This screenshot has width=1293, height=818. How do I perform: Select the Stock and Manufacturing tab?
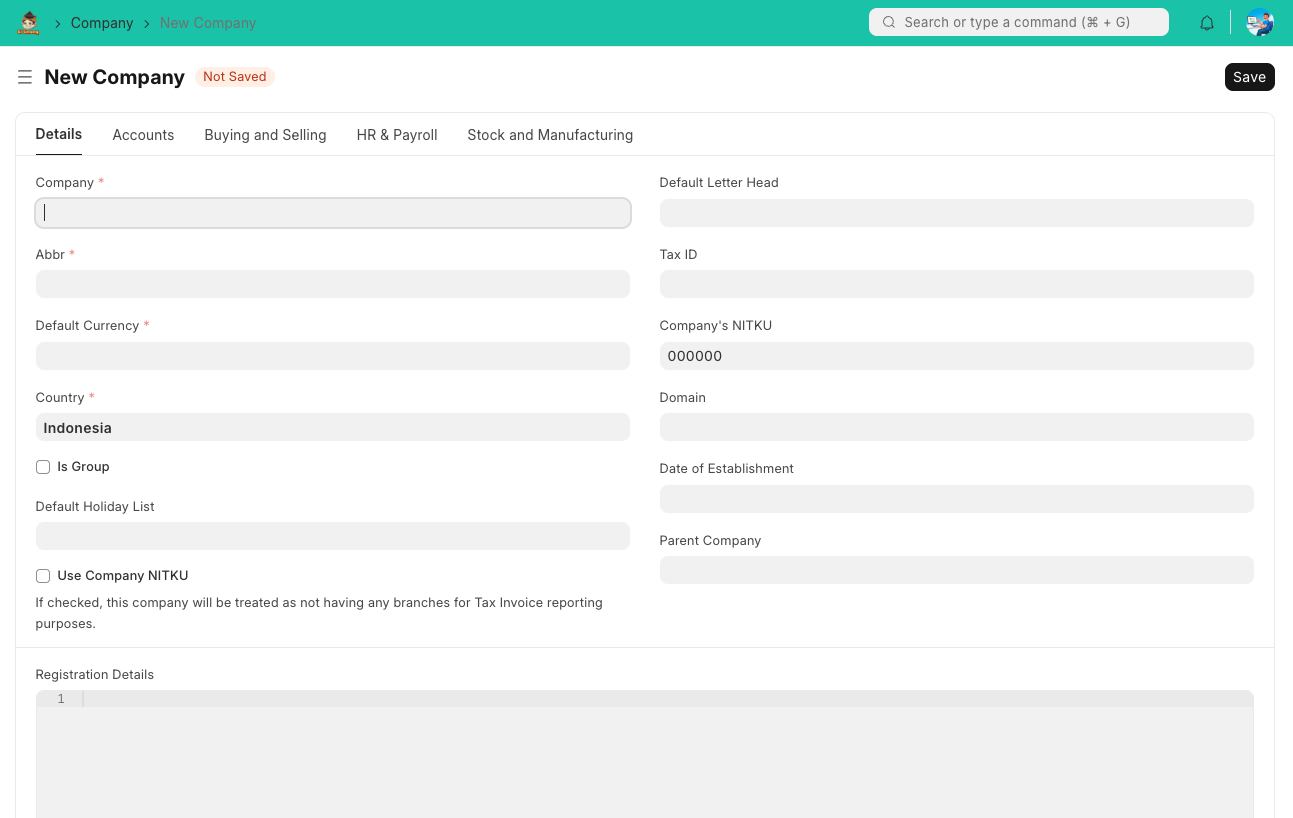[550, 135]
